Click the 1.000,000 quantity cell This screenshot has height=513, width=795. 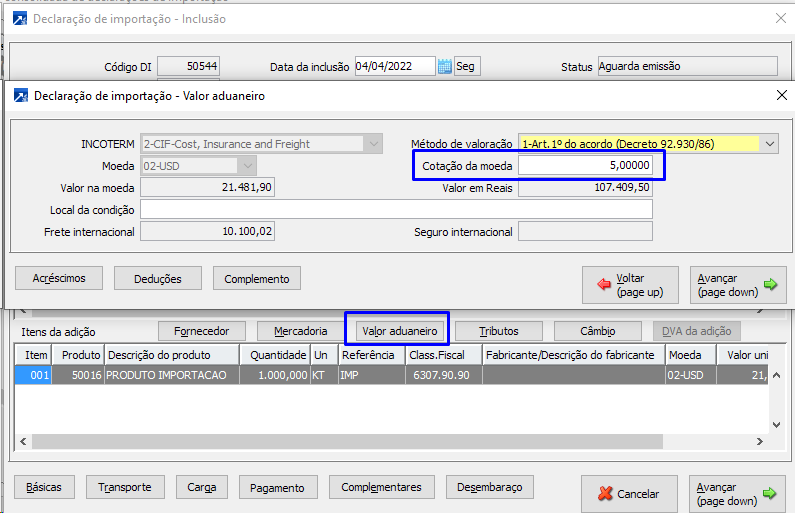coord(275,375)
